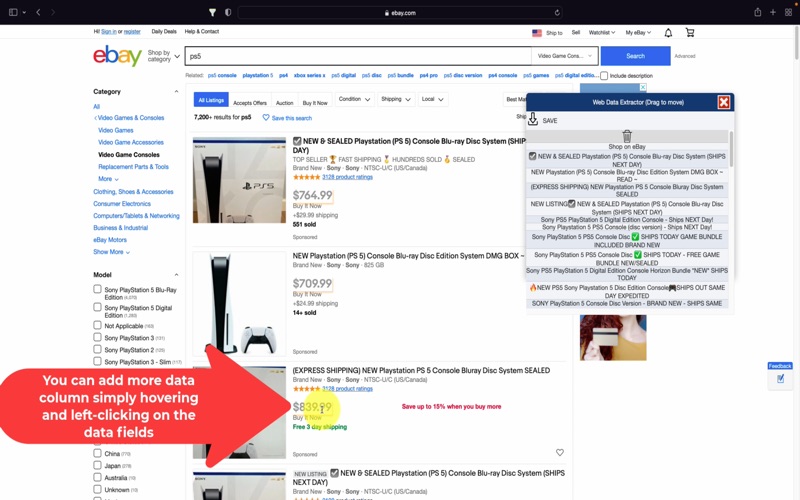Image resolution: width=800 pixels, height=500 pixels.
Task: Select the Auction tab
Action: 285,103
